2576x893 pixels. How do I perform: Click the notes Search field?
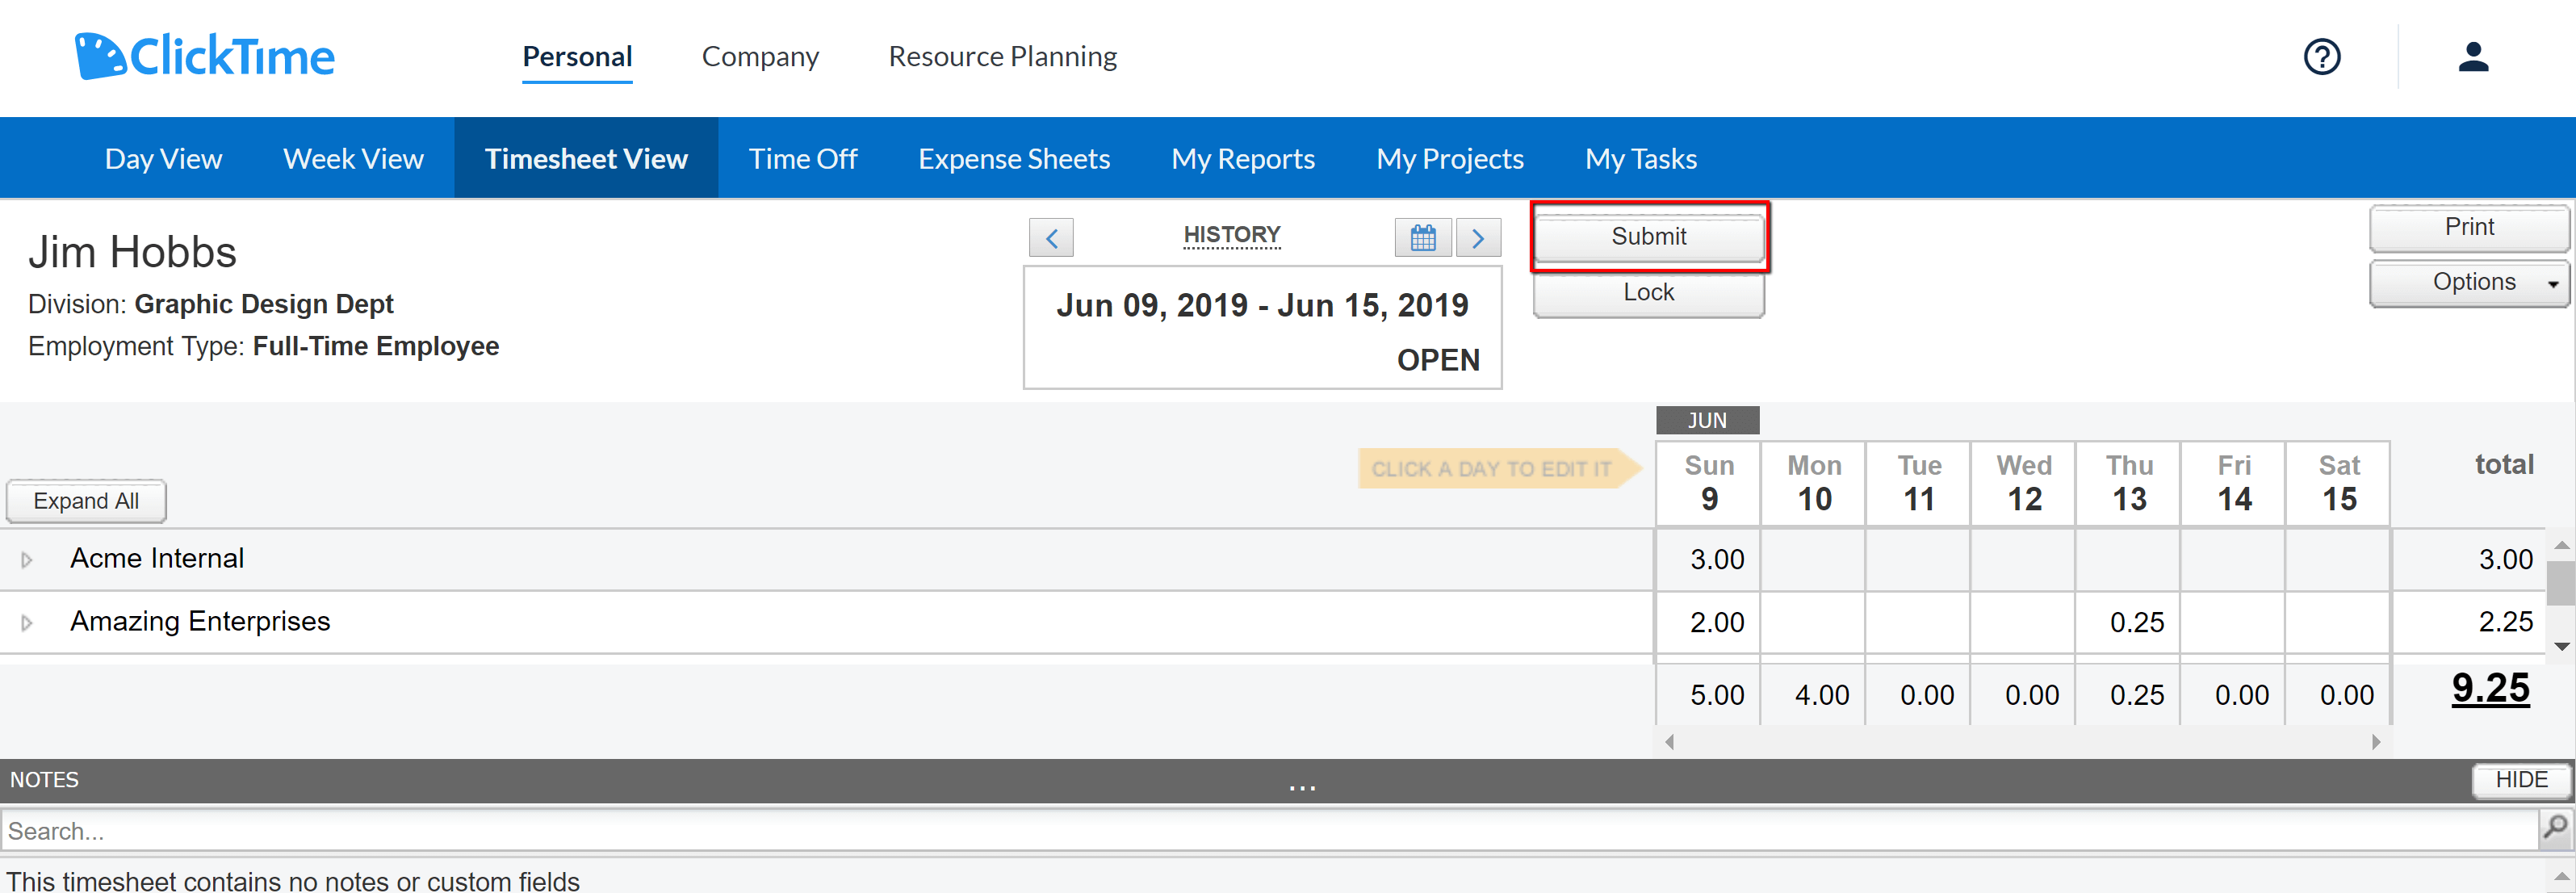(x=1270, y=830)
